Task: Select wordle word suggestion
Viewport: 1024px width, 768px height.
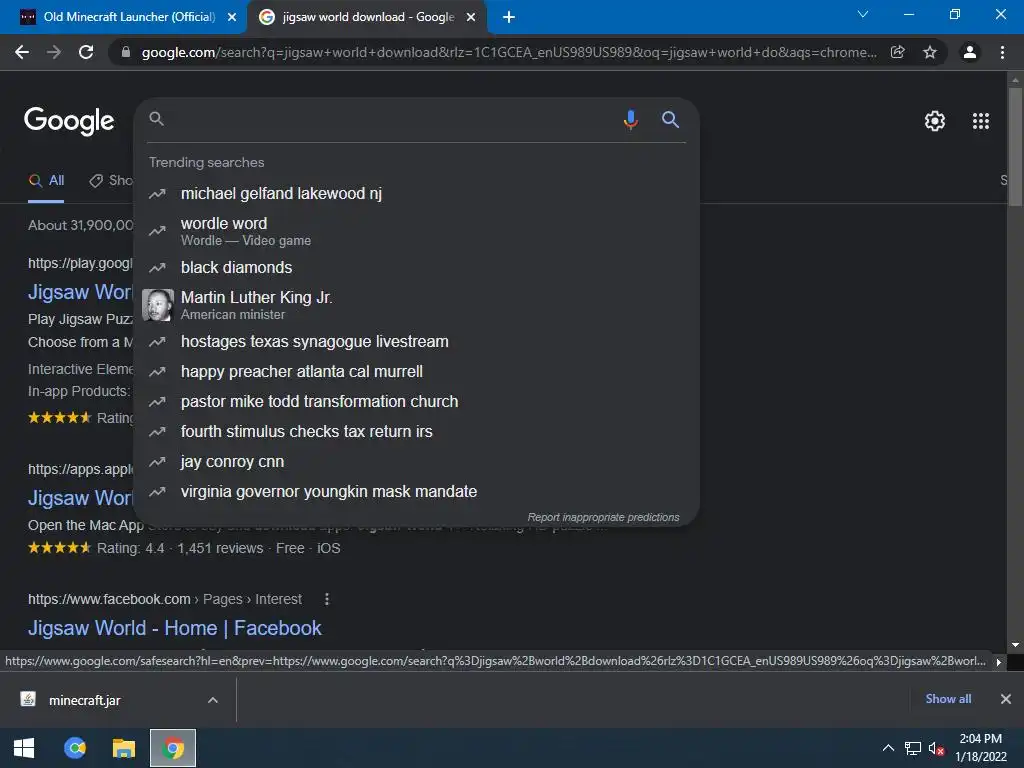Action: (416, 231)
